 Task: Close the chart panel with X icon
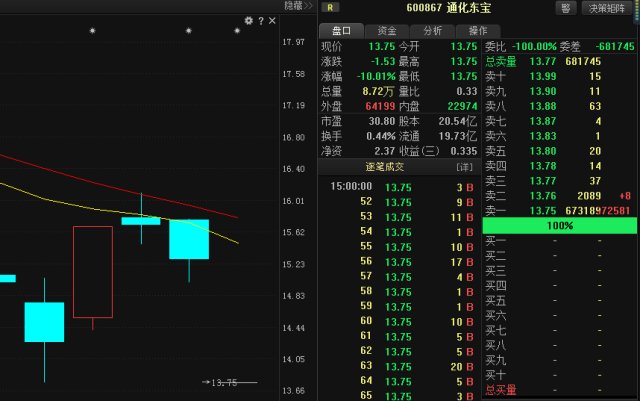[272, 20]
